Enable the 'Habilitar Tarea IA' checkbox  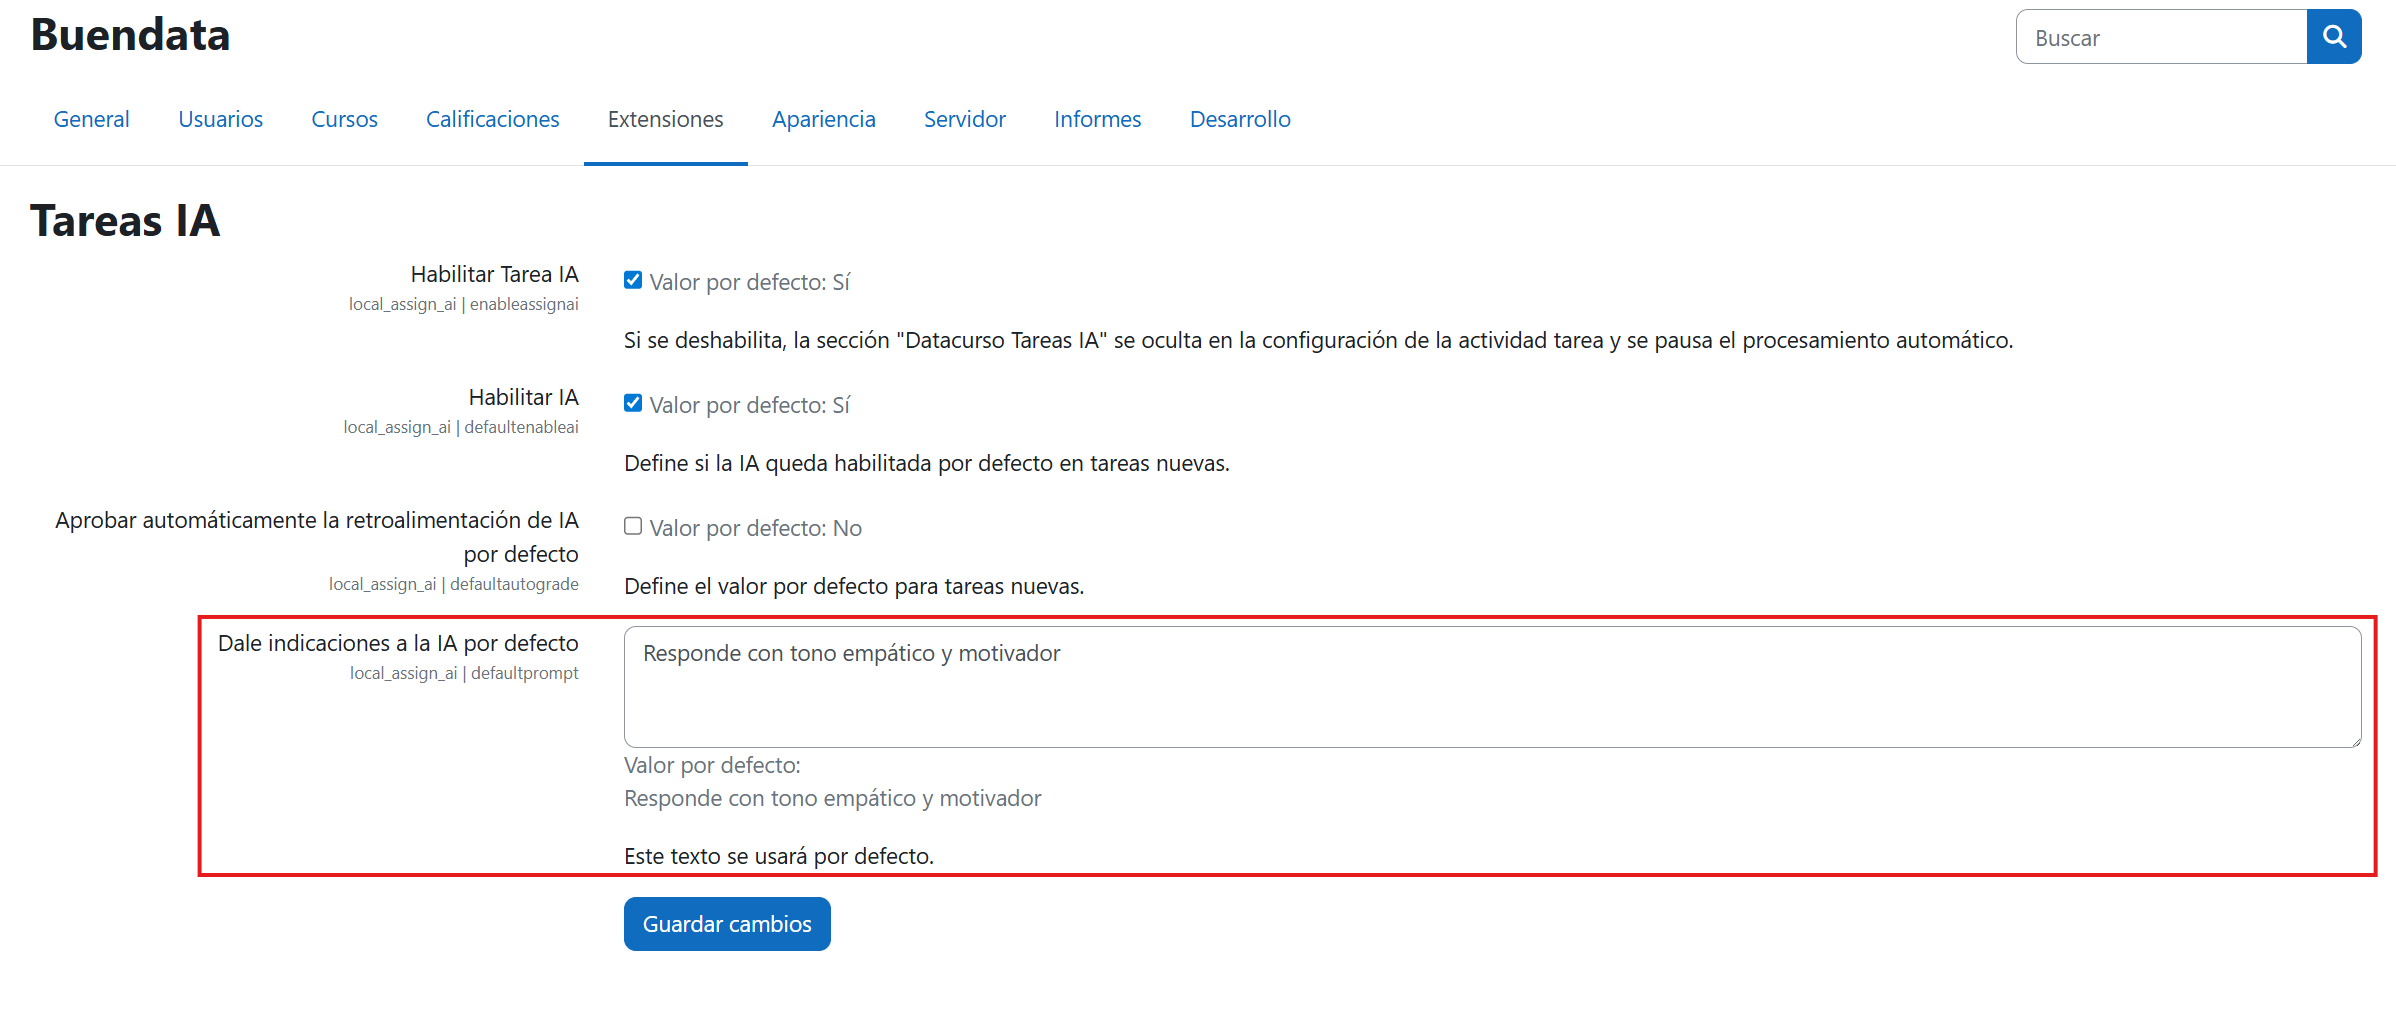633,280
